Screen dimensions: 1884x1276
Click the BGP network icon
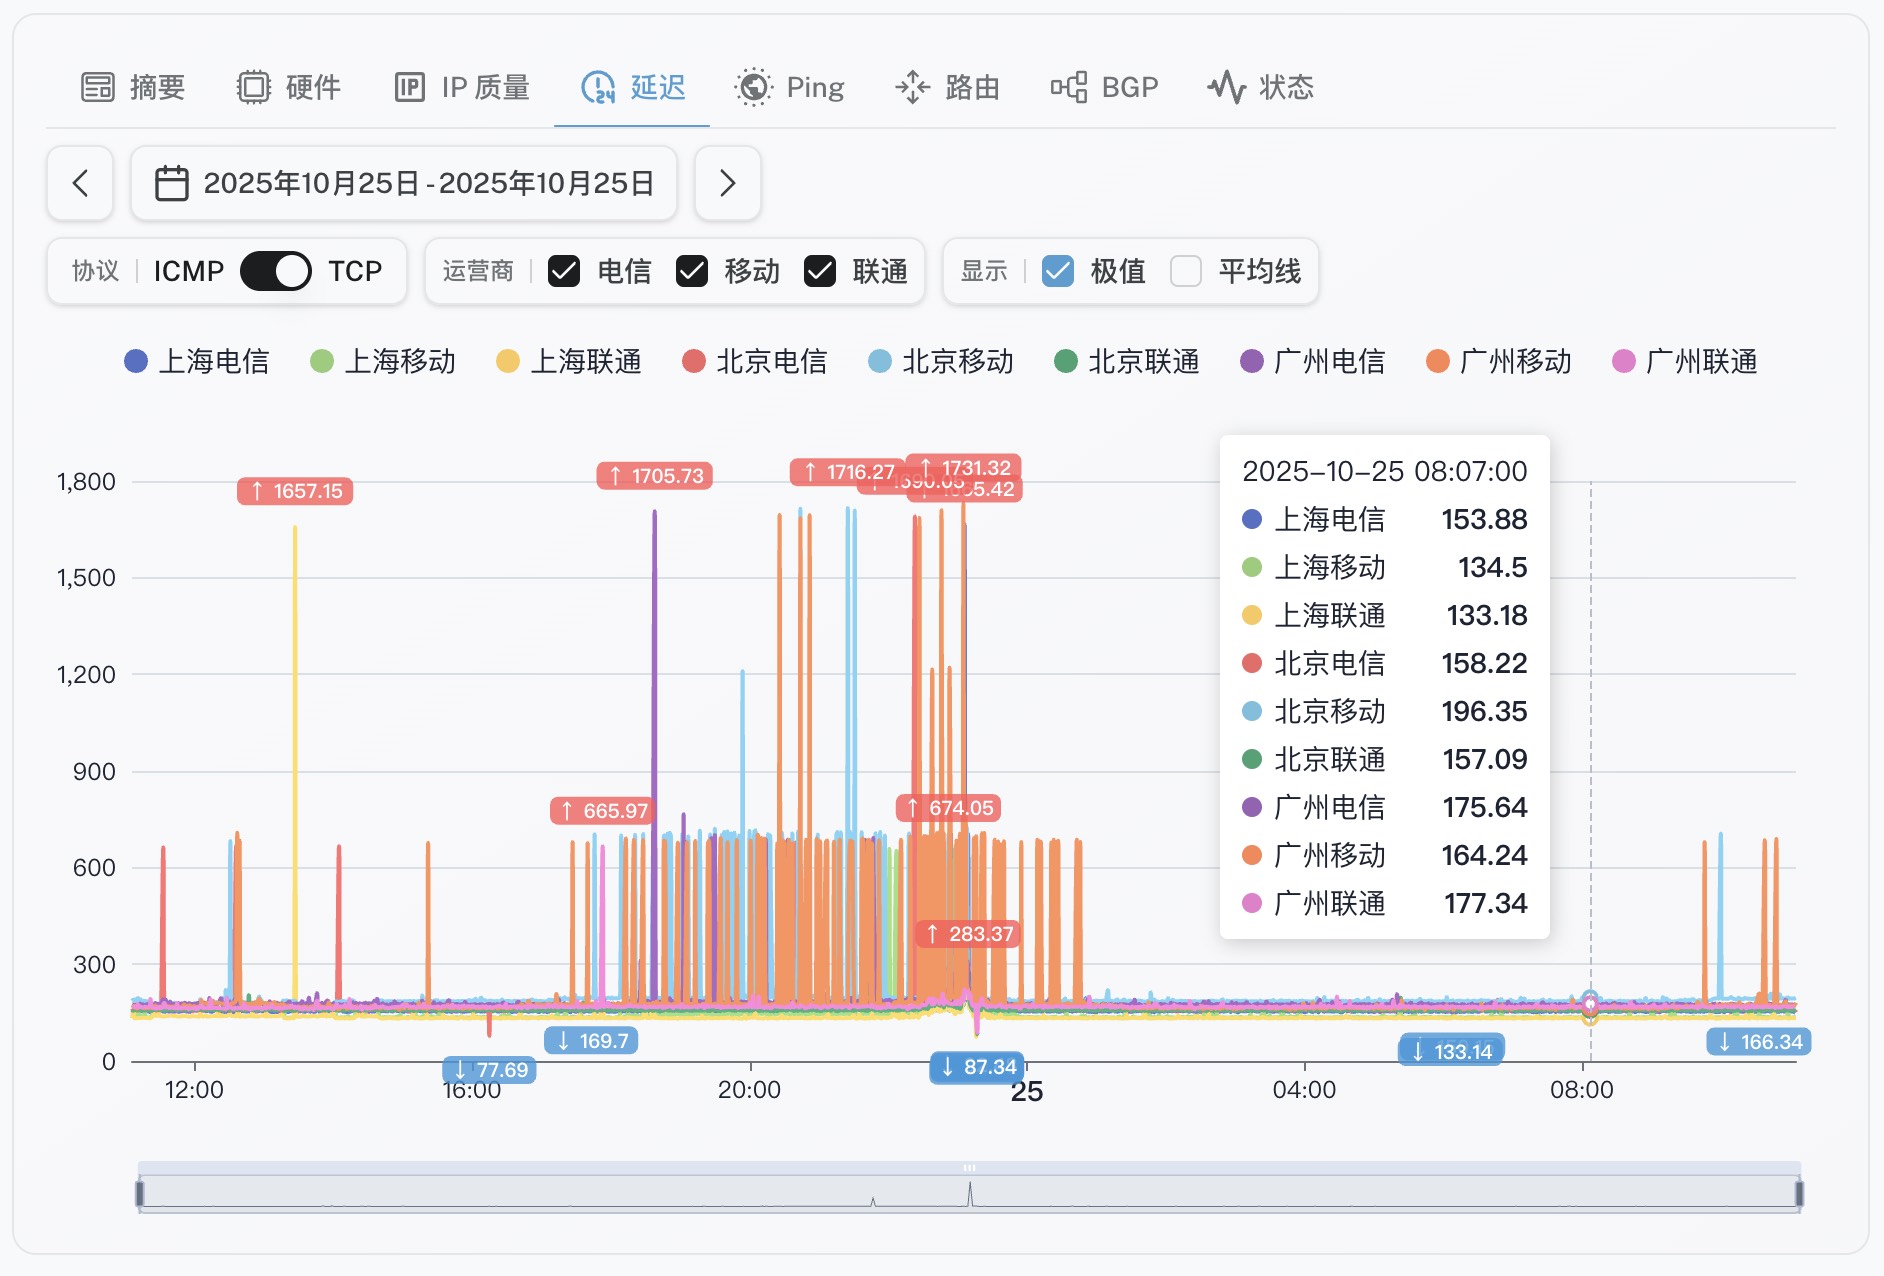[x=1069, y=88]
